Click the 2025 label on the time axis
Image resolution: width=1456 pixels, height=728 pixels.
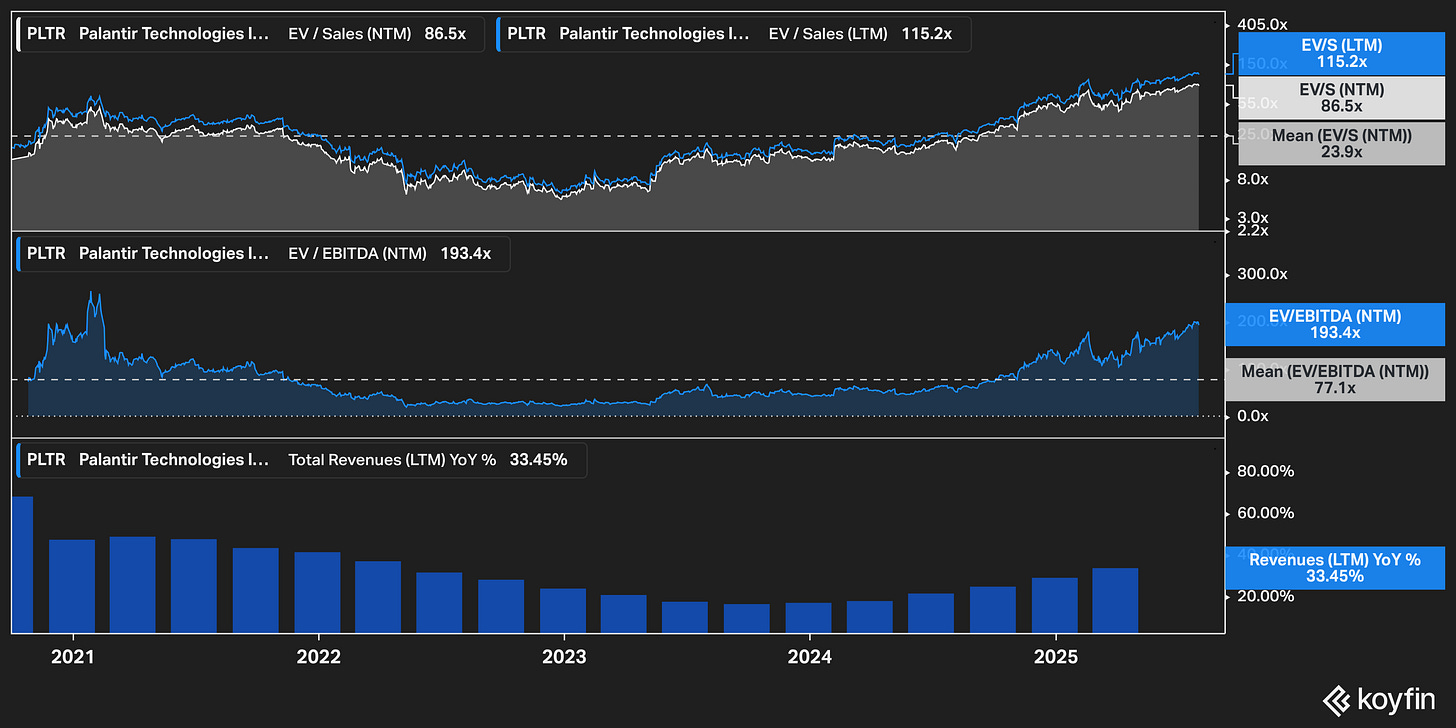[x=1056, y=657]
